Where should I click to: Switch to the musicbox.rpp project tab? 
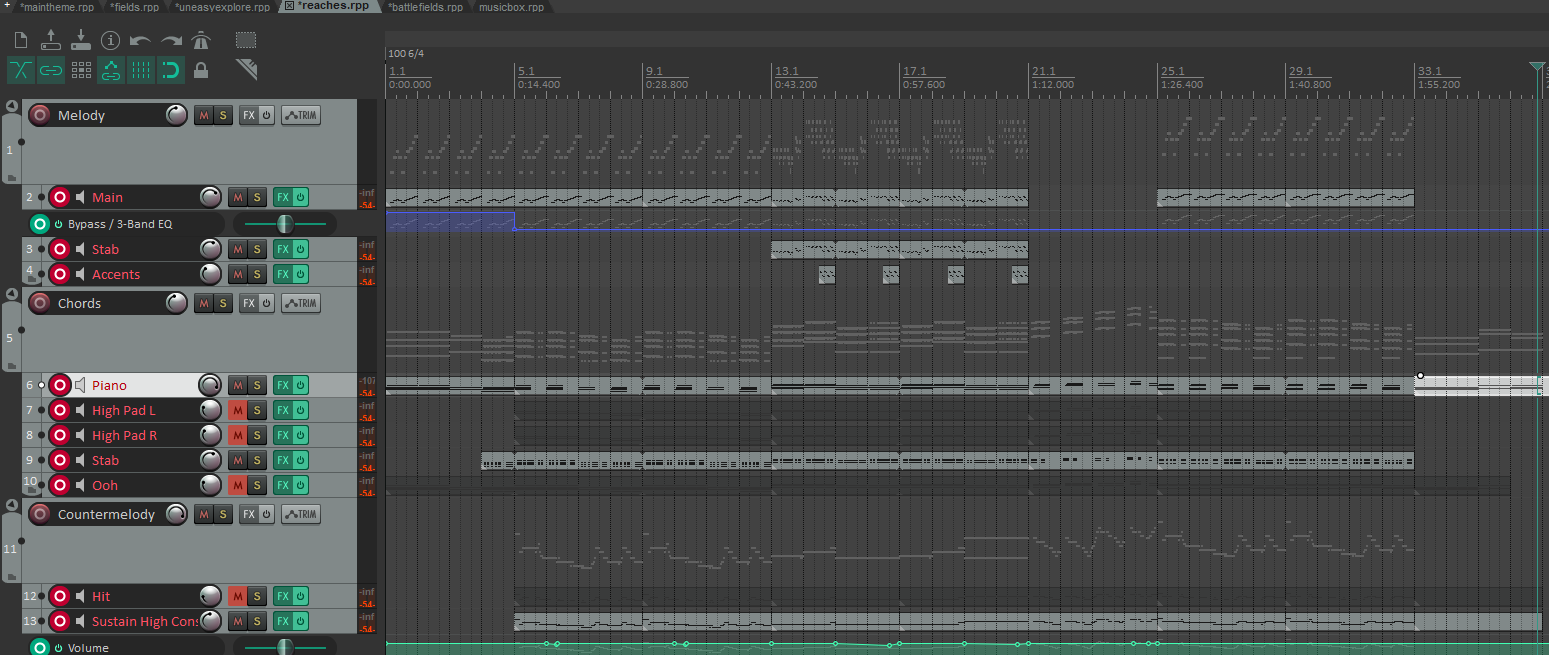click(511, 7)
